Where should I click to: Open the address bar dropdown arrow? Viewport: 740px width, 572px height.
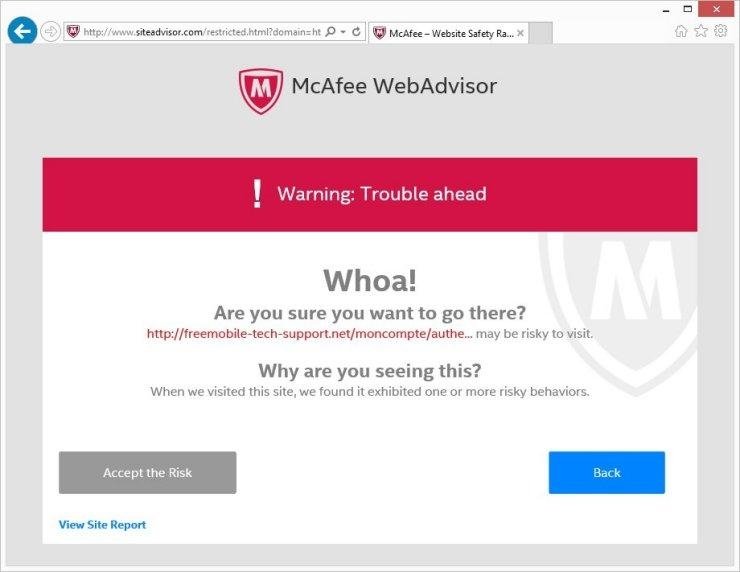click(344, 32)
